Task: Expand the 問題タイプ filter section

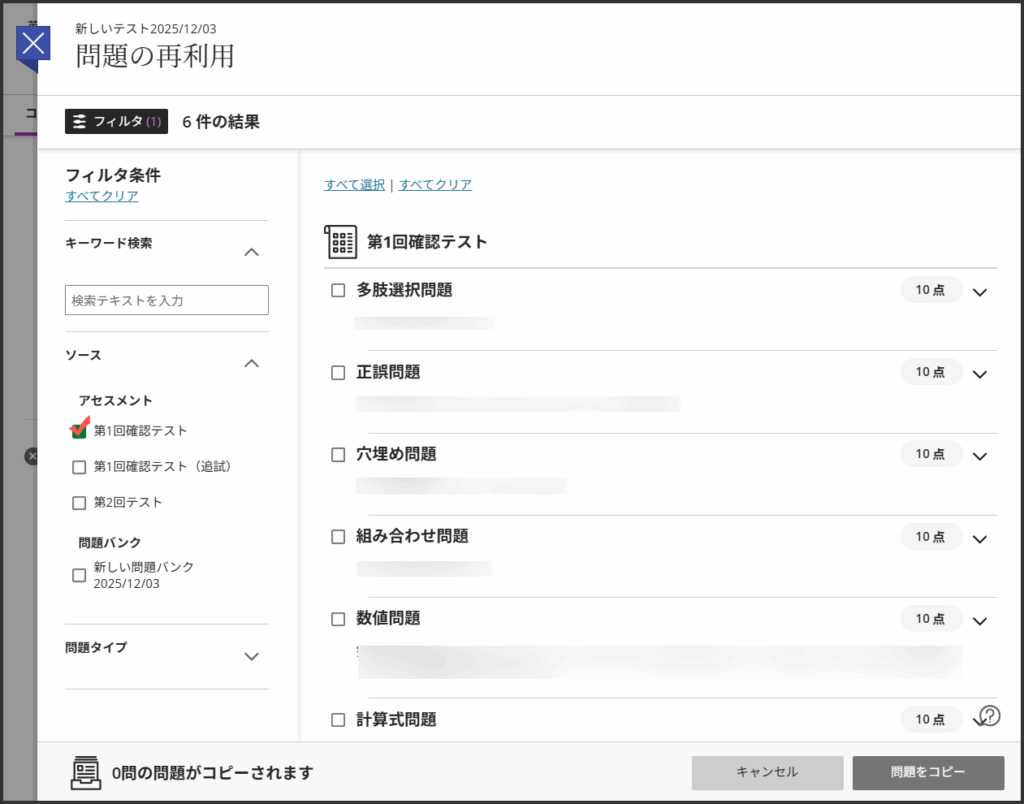Action: (252, 656)
